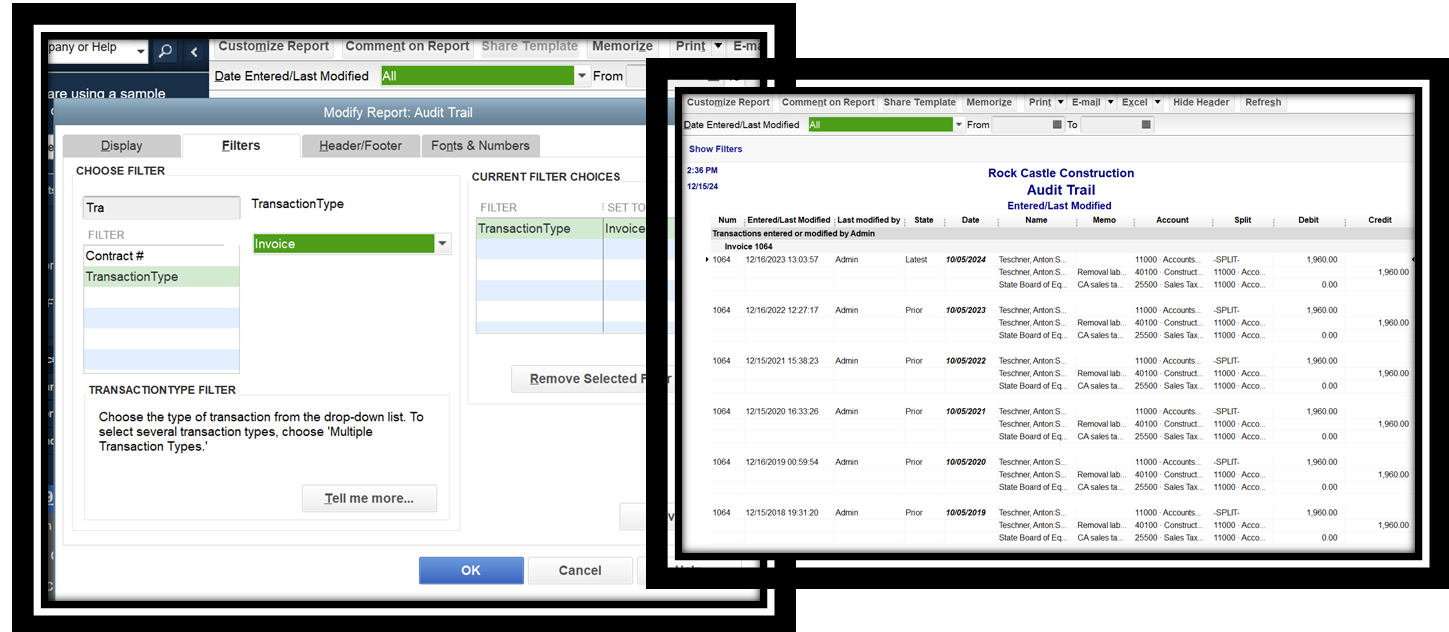Click Memorize in the report toolbar

[989, 101]
